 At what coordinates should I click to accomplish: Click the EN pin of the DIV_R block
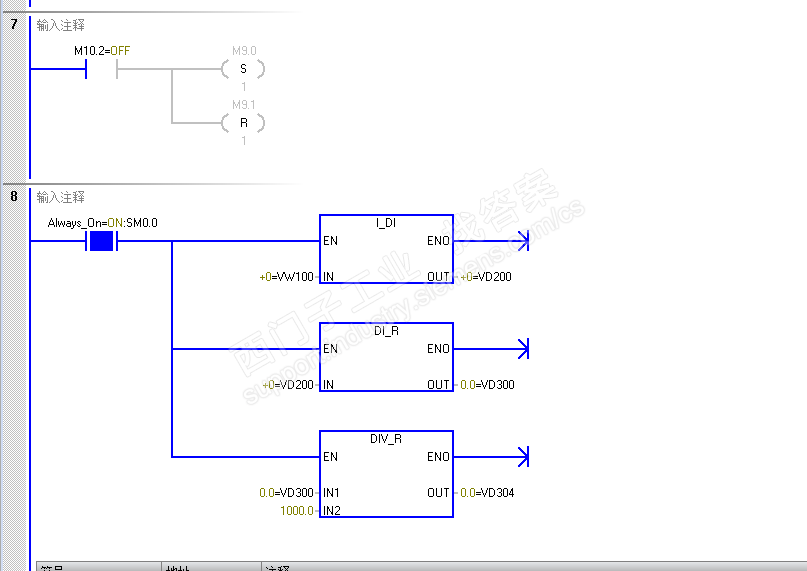click(330, 457)
